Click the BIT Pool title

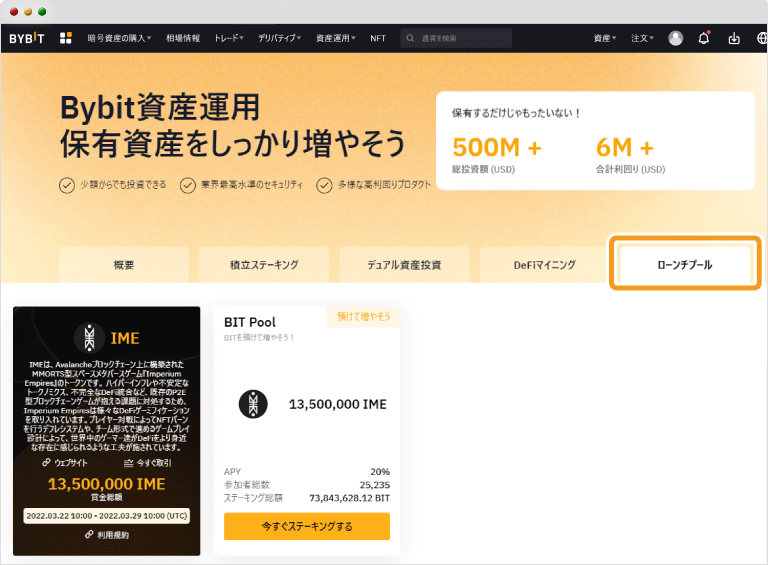[x=250, y=322]
